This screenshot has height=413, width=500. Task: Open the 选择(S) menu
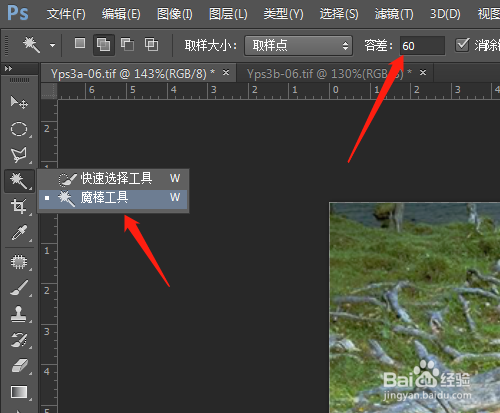(x=339, y=14)
